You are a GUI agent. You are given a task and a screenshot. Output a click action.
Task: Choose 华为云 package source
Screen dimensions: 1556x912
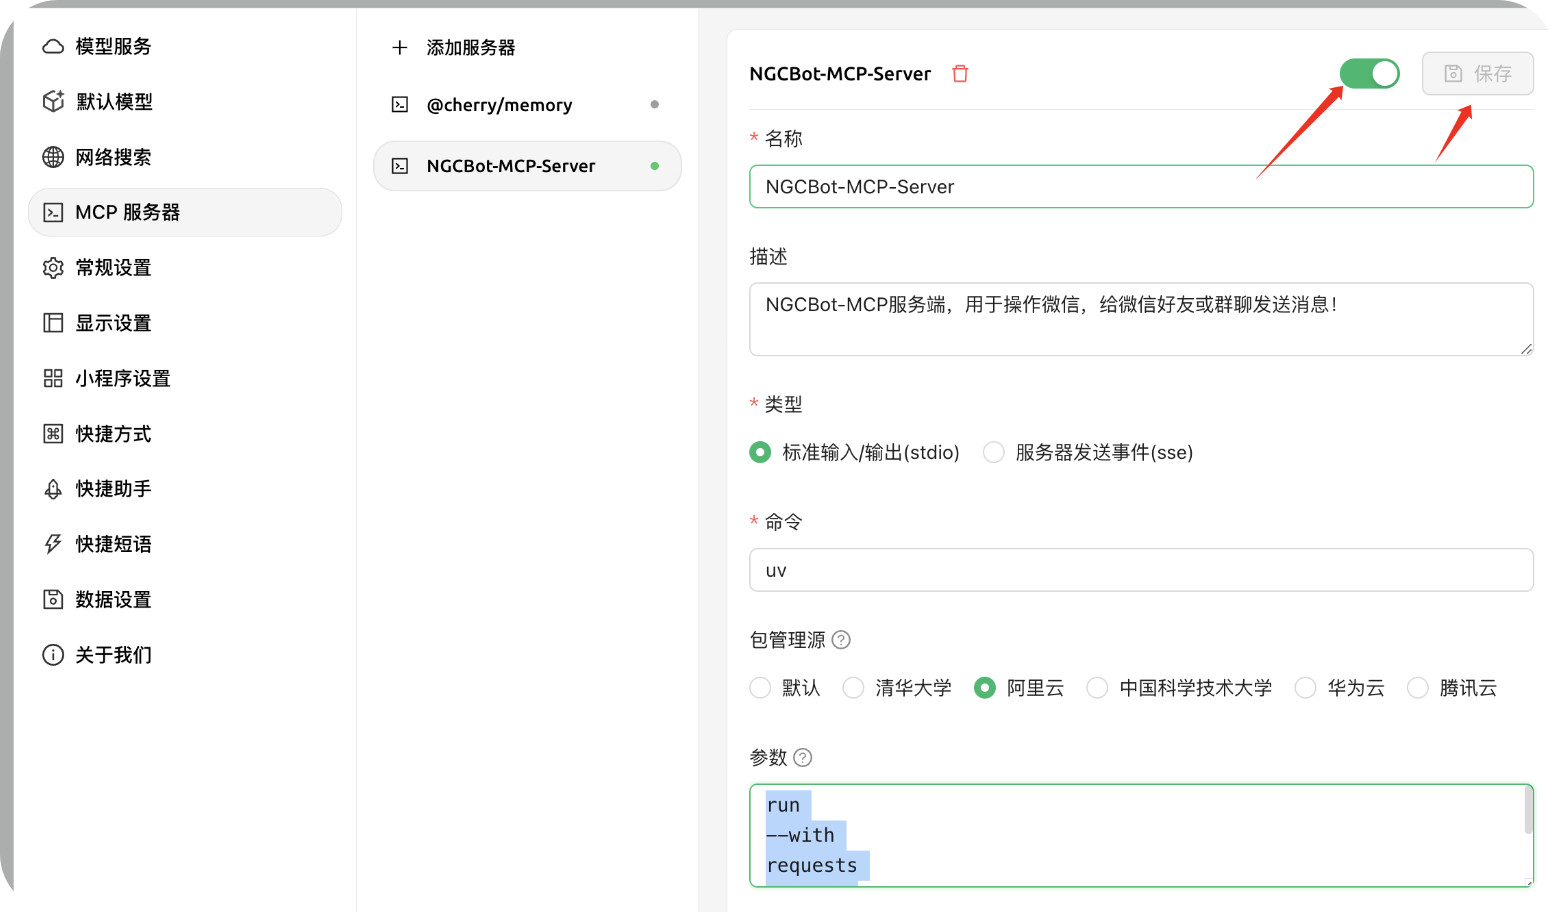pos(1340,687)
